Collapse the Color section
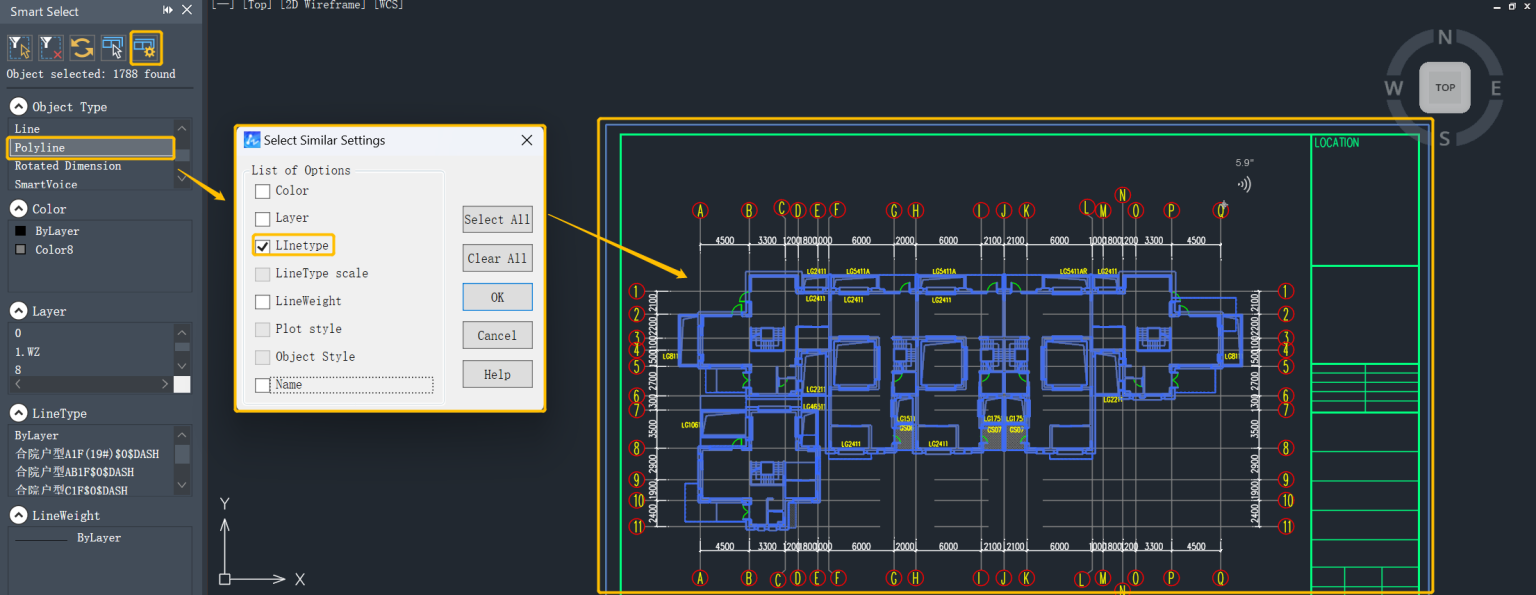This screenshot has width=1536, height=595. pos(17,208)
